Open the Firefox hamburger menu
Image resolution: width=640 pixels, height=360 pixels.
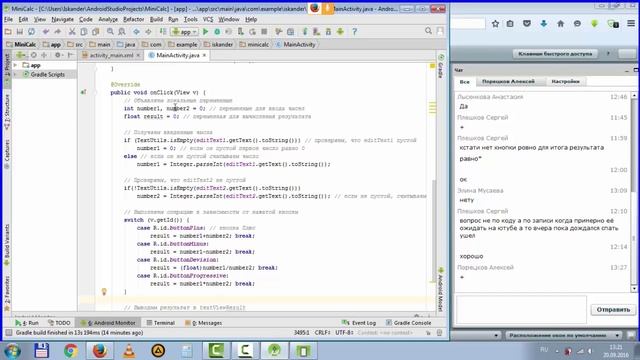pos(631,24)
